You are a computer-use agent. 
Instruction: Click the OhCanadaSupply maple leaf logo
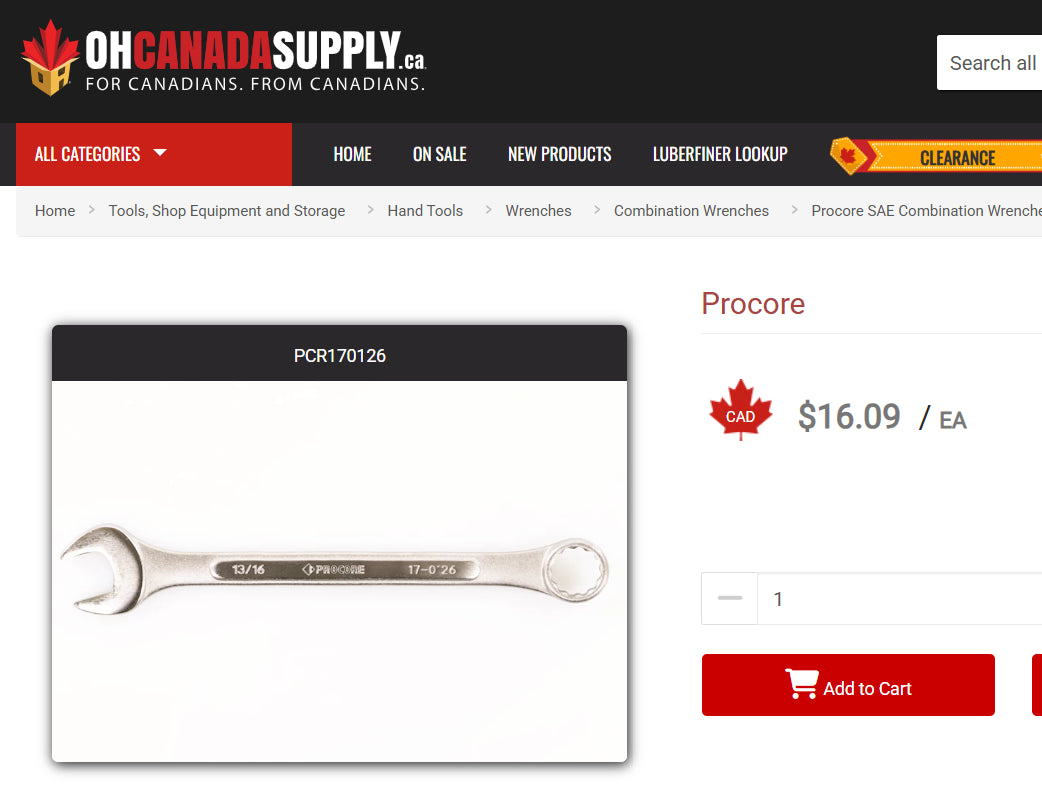coord(50,58)
